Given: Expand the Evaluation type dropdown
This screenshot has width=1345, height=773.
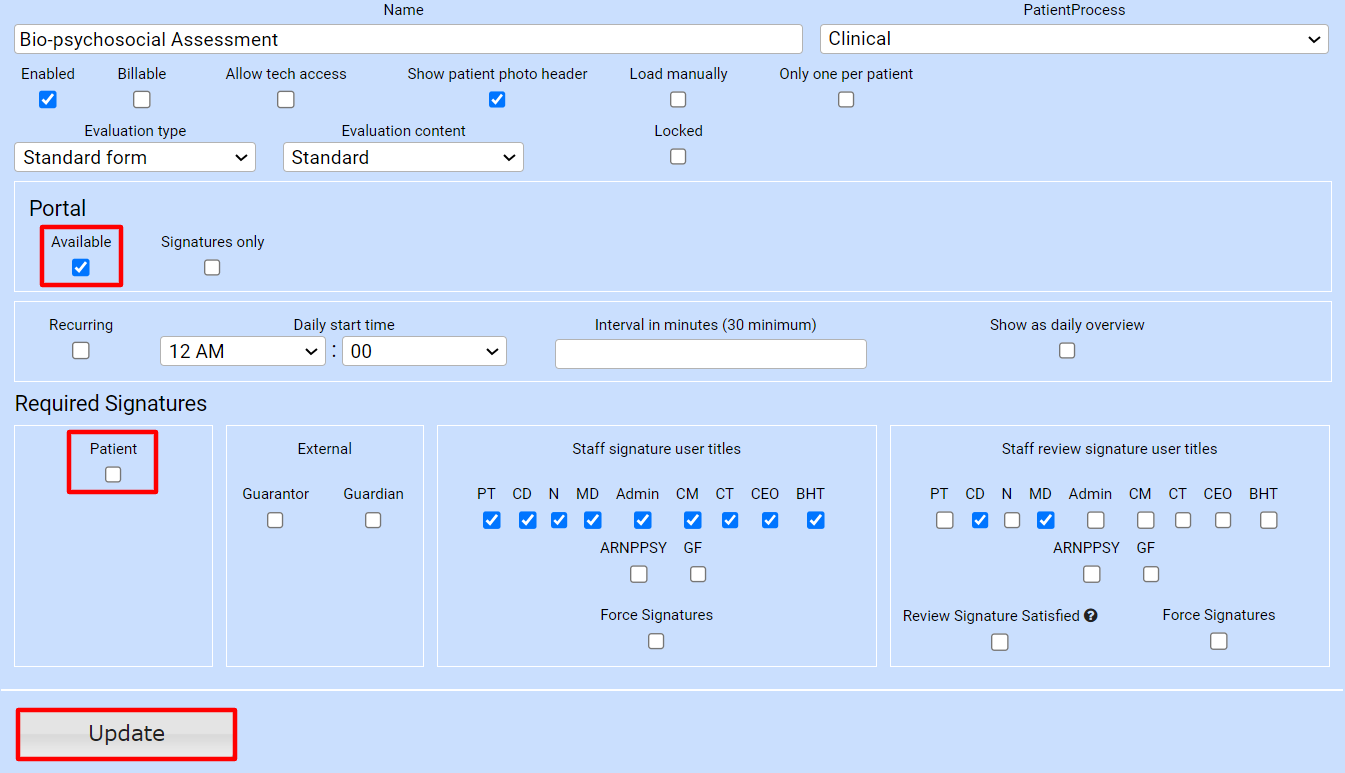Looking at the screenshot, I should pos(135,157).
